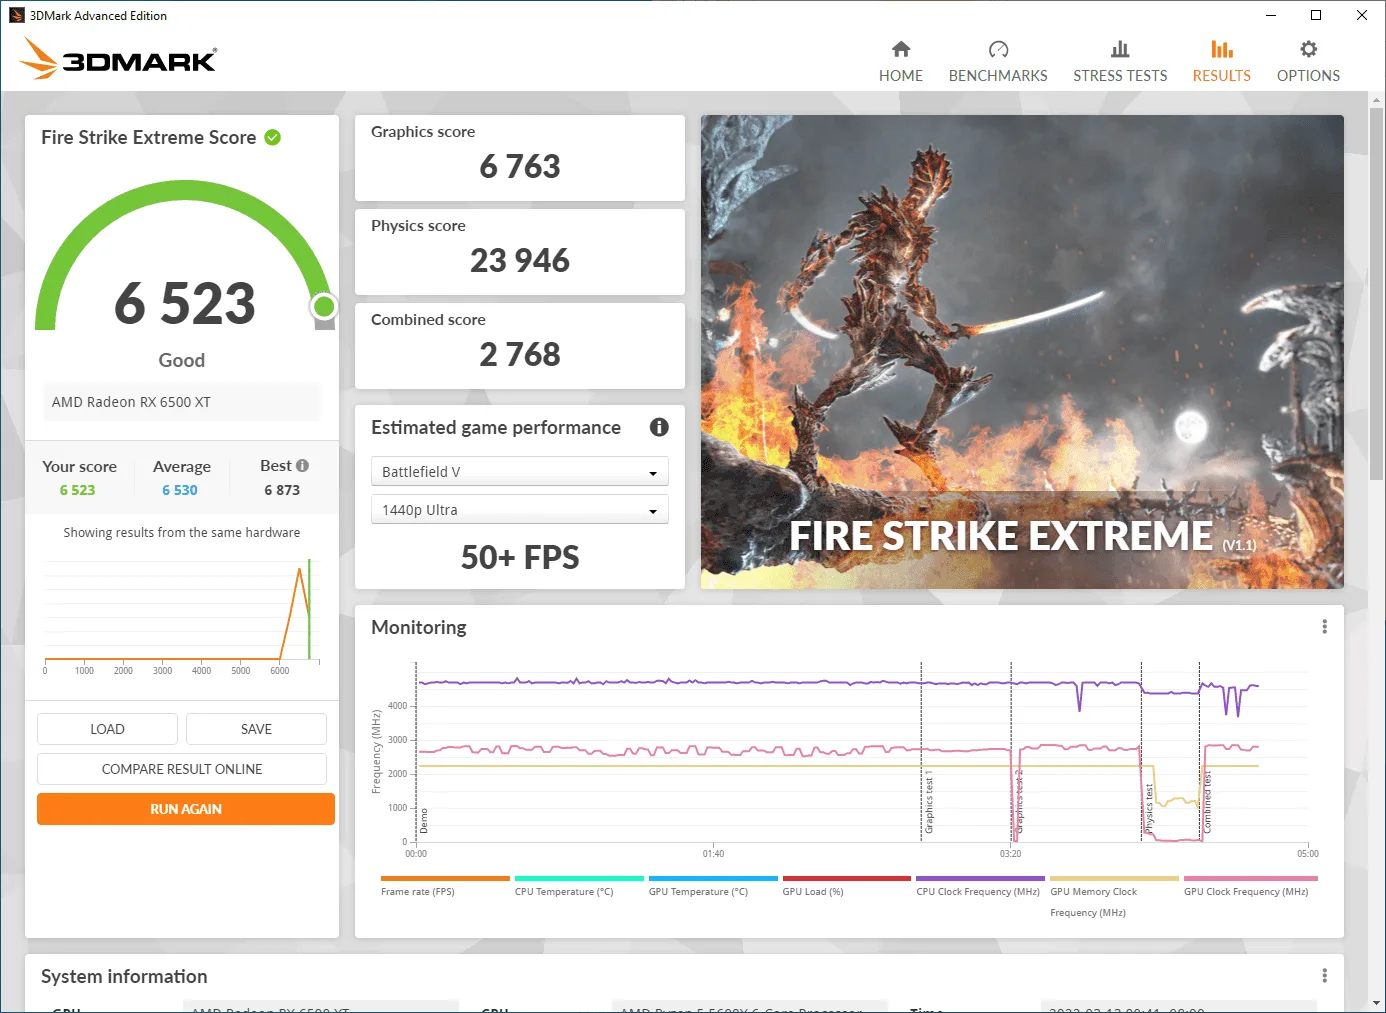Click info icon beside Estimated game performance
Screen dimensions: 1386x1013
point(659,427)
